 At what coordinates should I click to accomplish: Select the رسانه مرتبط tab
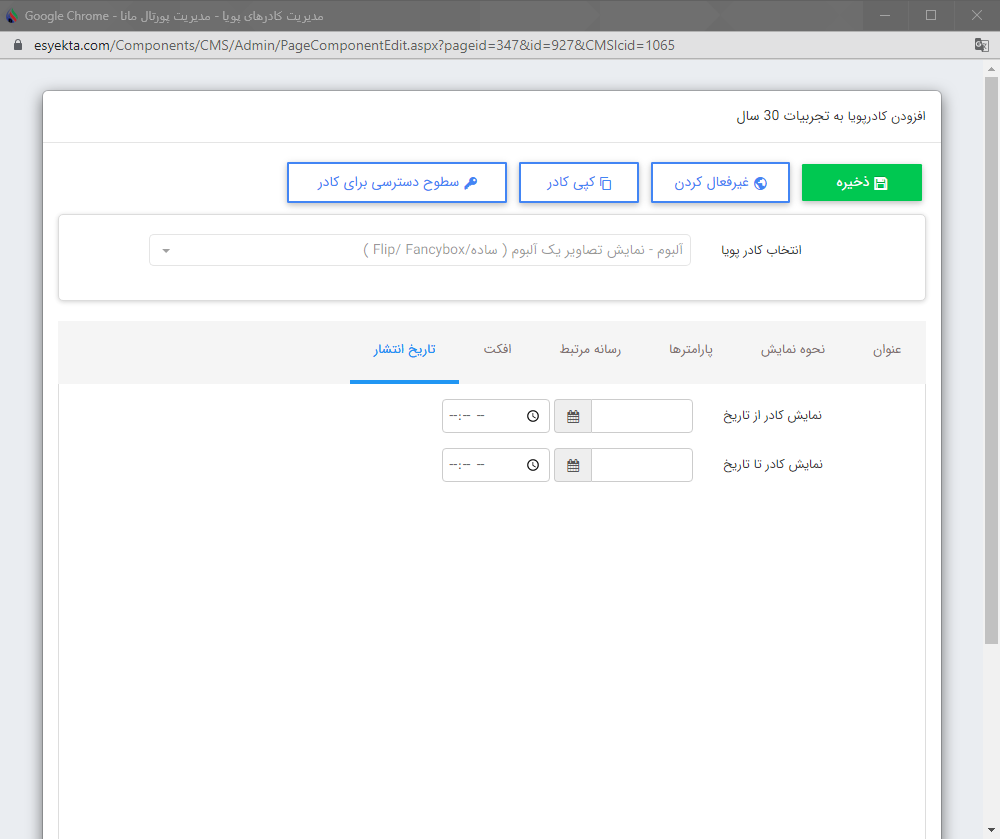[590, 351]
